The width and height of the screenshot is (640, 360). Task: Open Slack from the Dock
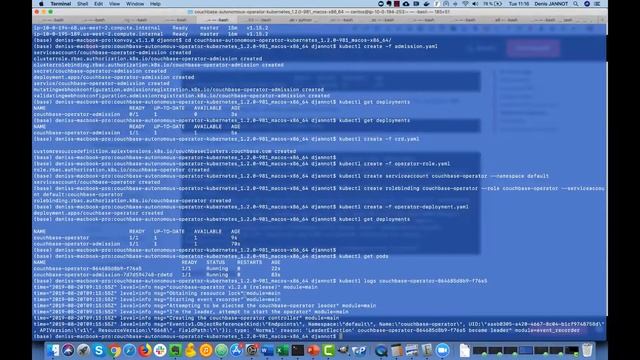click(160, 350)
